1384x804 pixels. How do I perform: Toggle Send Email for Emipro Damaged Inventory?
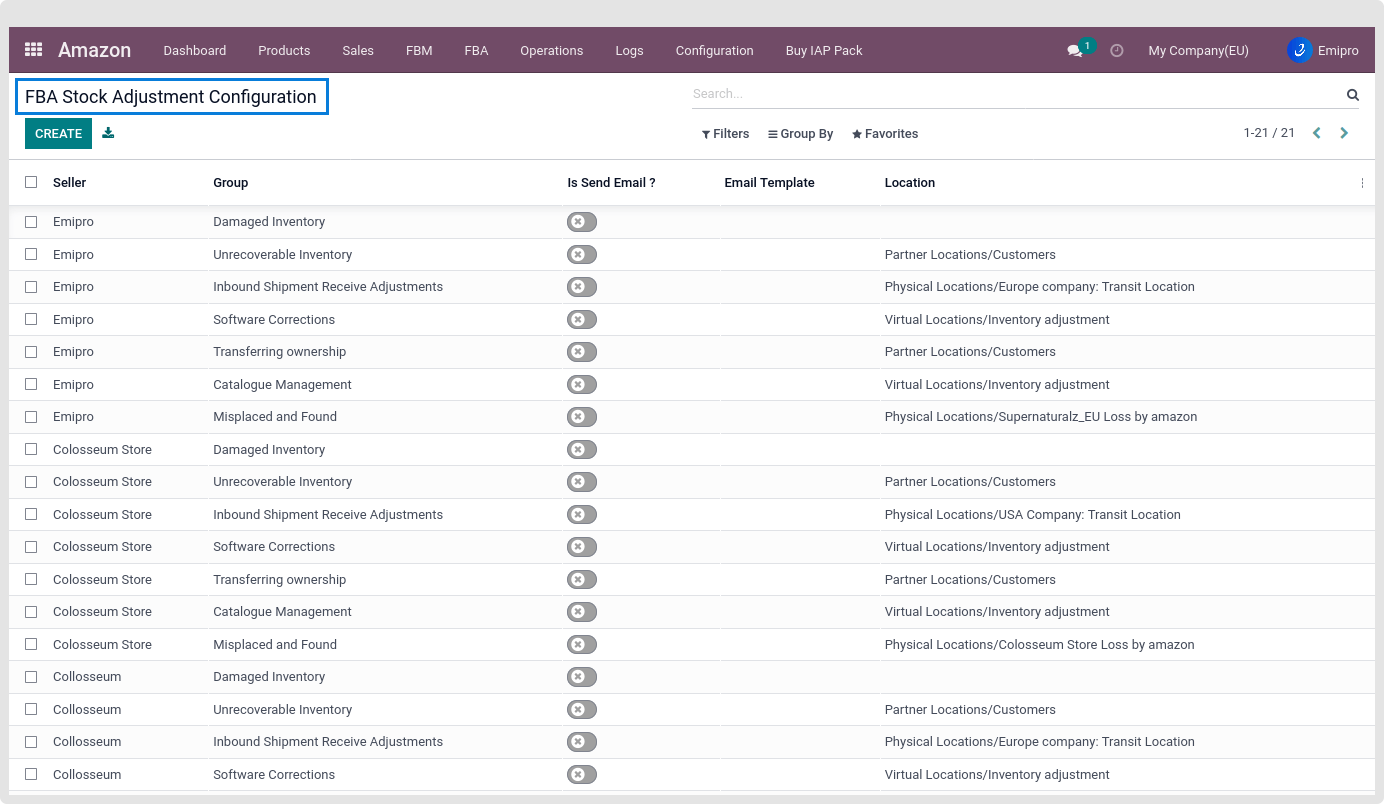point(581,222)
